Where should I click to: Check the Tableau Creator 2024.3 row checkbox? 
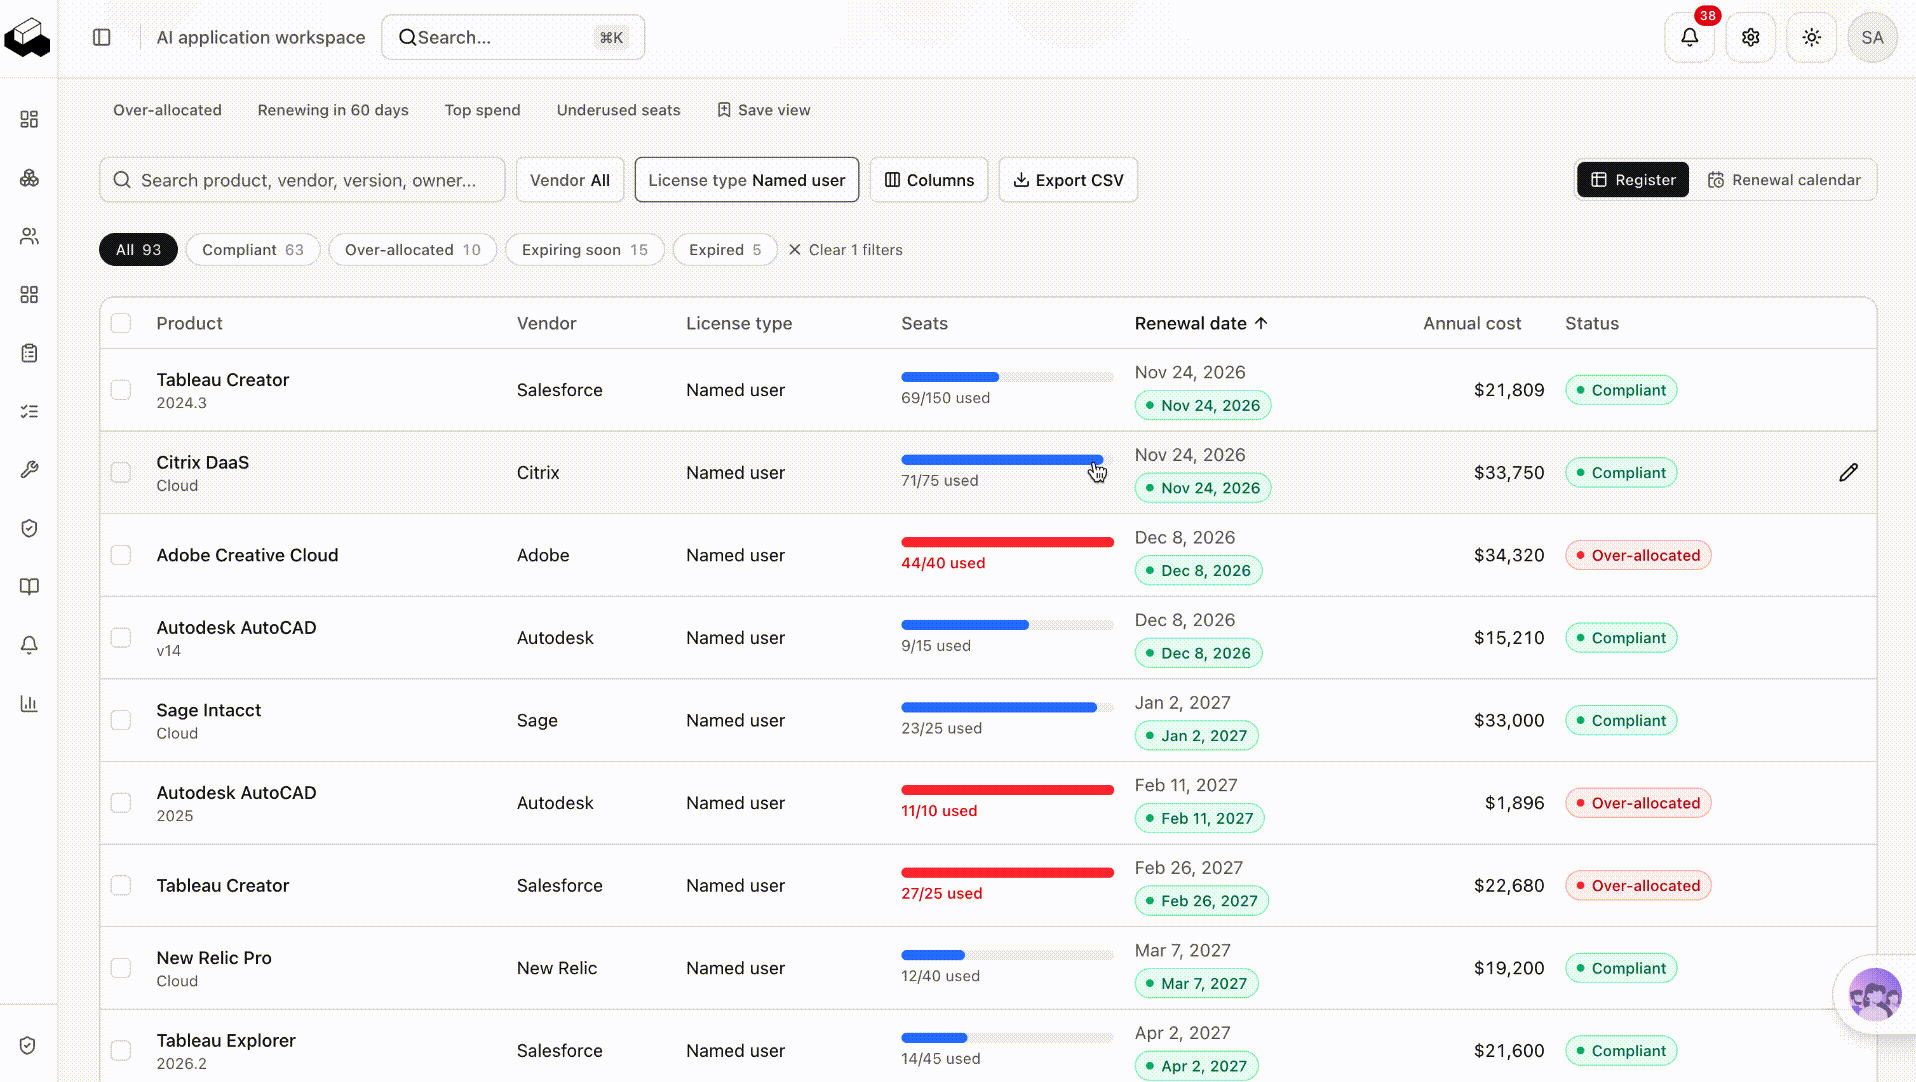pos(121,390)
